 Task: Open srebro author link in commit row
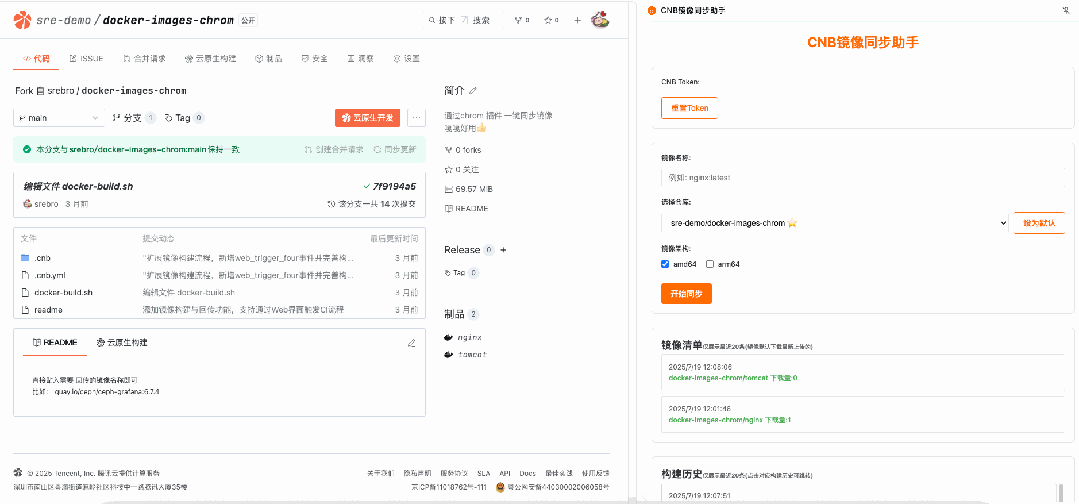[47, 204]
